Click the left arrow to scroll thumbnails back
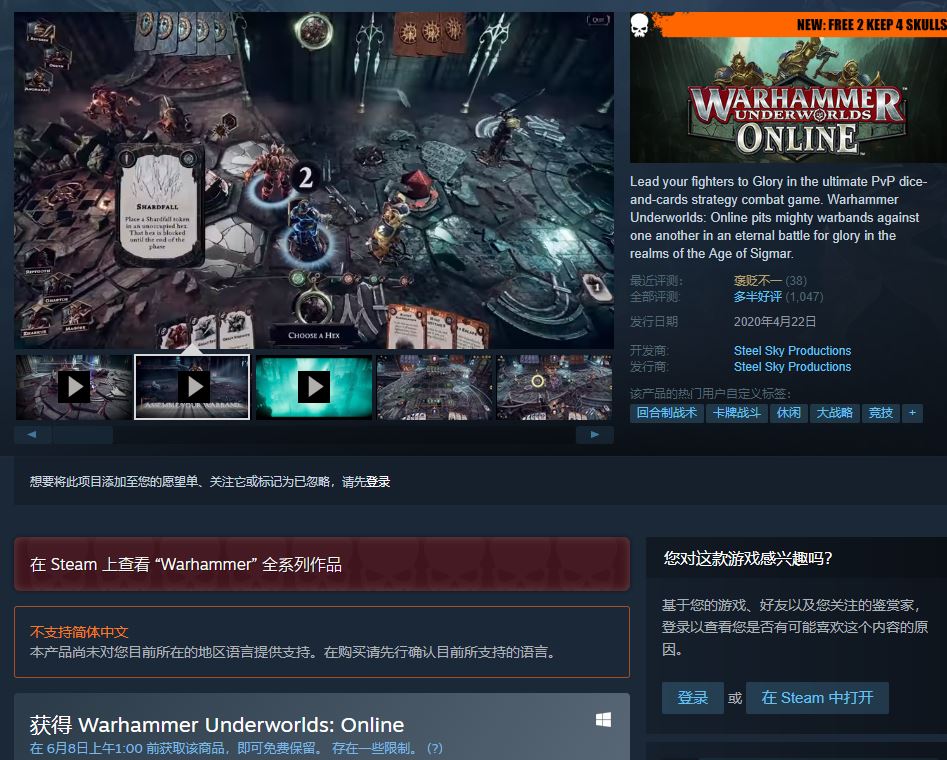The width and height of the screenshot is (947, 760). [x=32, y=434]
